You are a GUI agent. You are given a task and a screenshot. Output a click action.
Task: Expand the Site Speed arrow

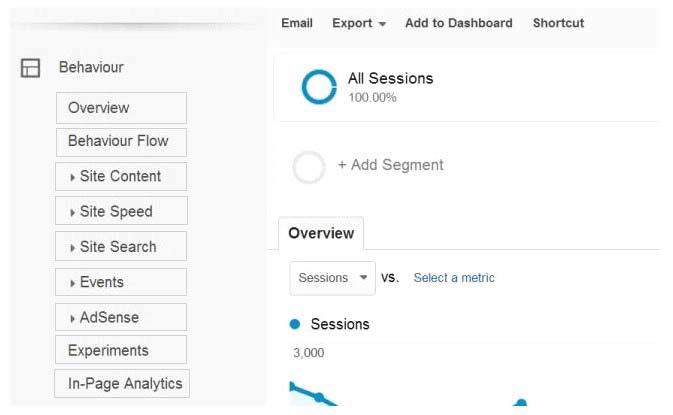[72, 212]
